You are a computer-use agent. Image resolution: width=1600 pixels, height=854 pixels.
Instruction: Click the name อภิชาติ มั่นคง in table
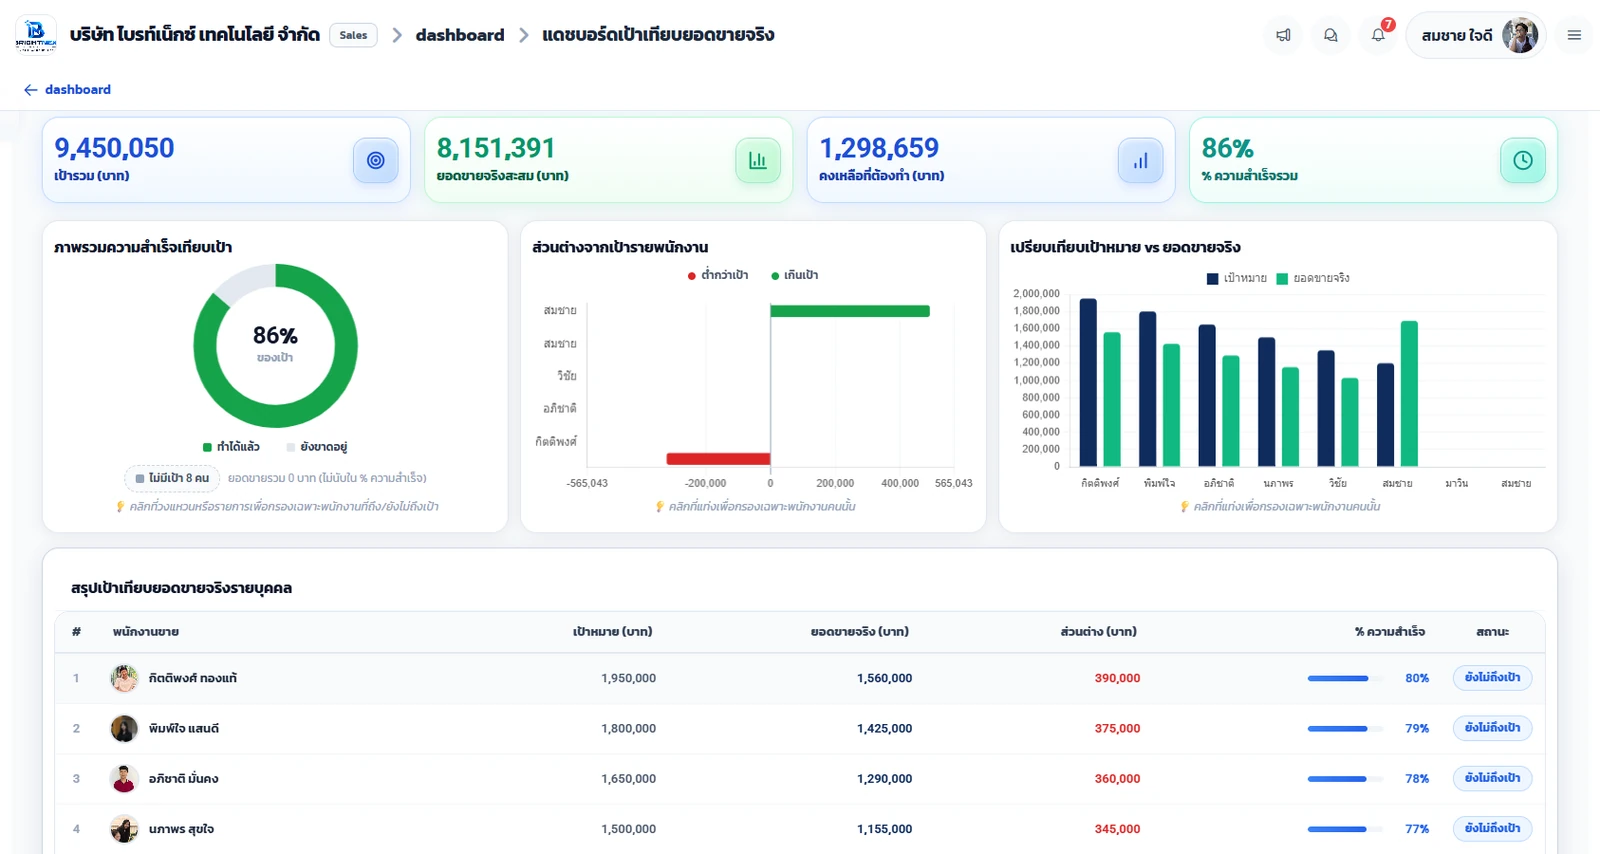[184, 778]
